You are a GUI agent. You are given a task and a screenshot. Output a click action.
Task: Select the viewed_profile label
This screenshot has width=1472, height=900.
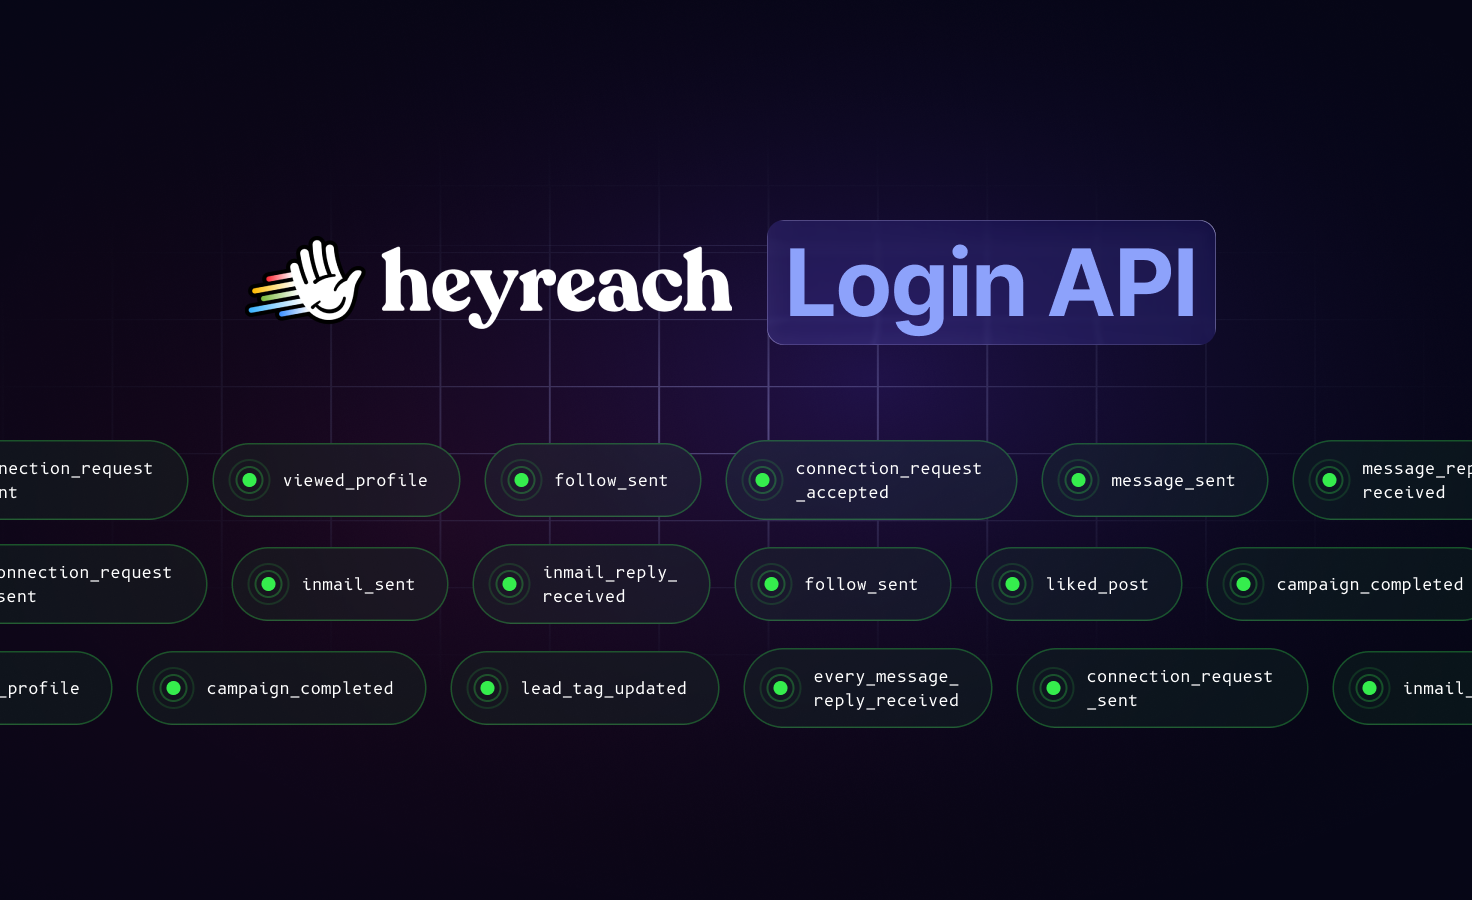355,481
